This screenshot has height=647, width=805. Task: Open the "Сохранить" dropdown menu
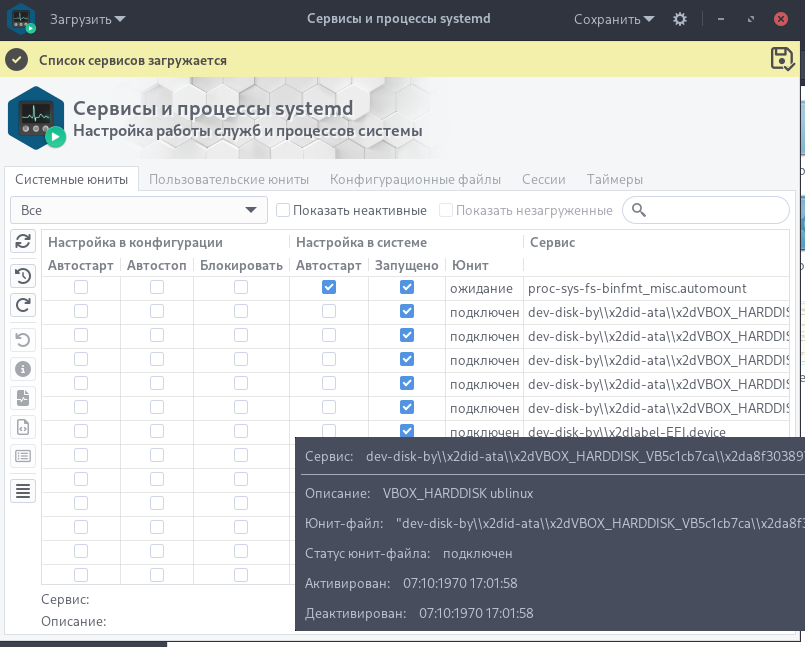(614, 19)
